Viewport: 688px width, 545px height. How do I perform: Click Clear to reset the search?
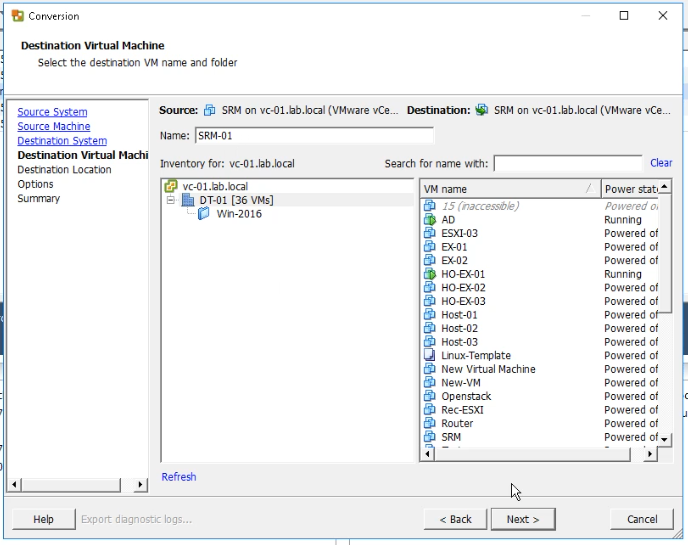click(661, 163)
